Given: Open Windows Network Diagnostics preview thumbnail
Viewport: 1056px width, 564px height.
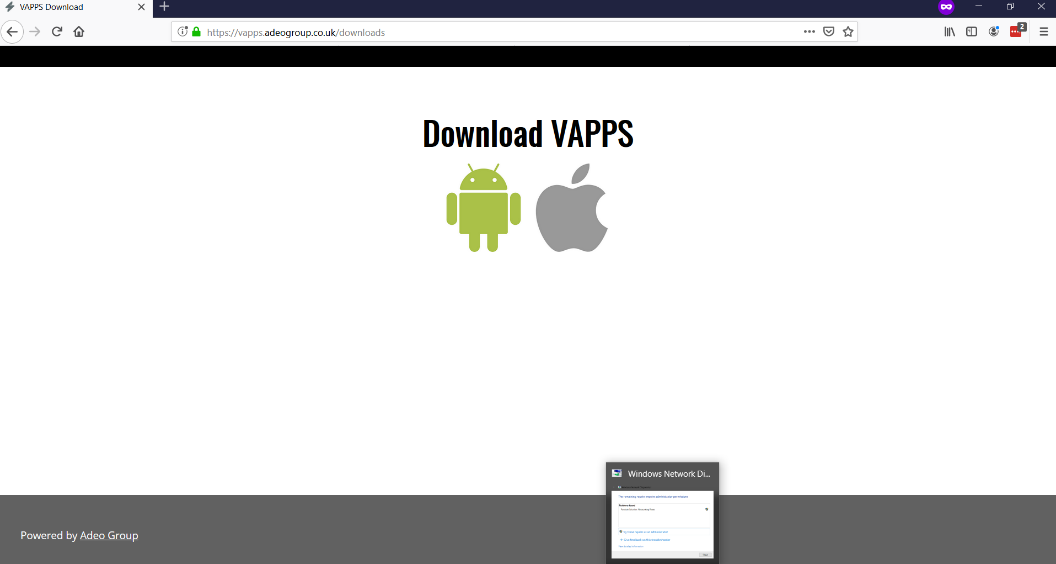Looking at the screenshot, I should coord(662,524).
